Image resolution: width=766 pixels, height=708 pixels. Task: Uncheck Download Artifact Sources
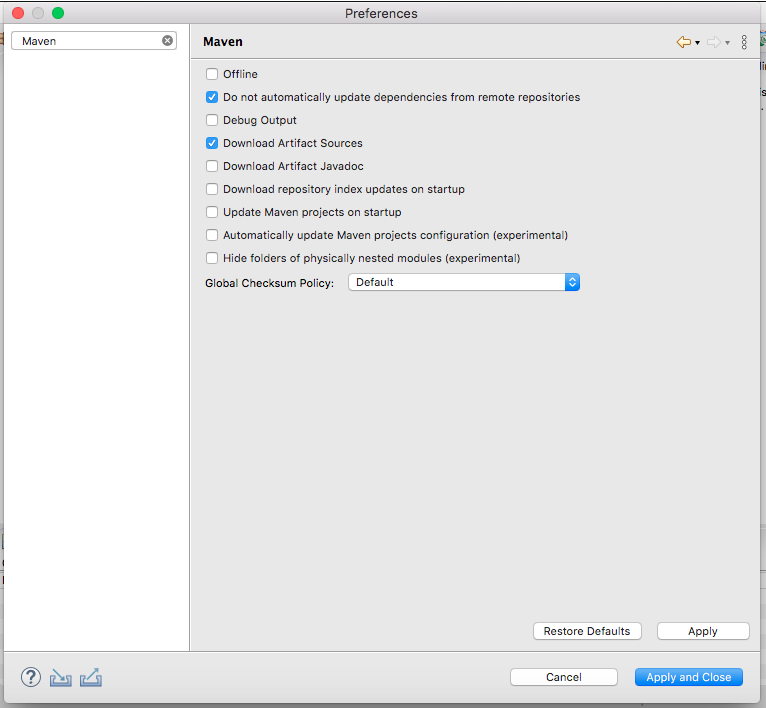tap(212, 143)
